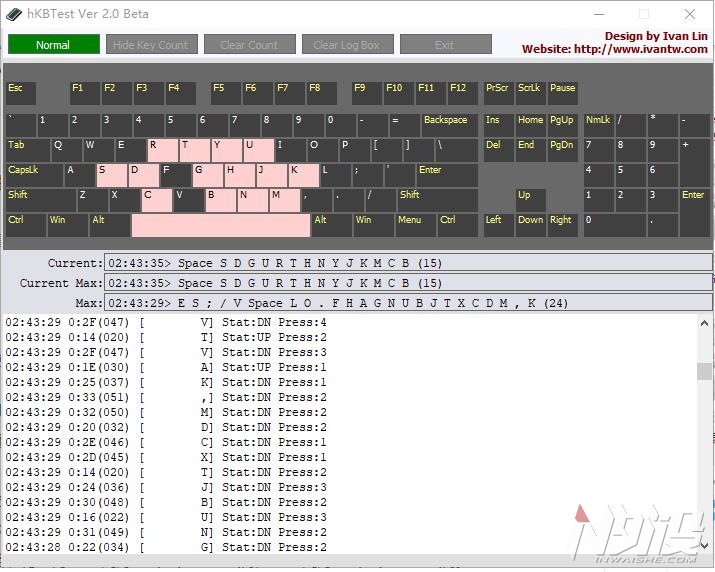The width and height of the screenshot is (715, 572).
Task: Select the Backspace key tile
Action: point(450,125)
